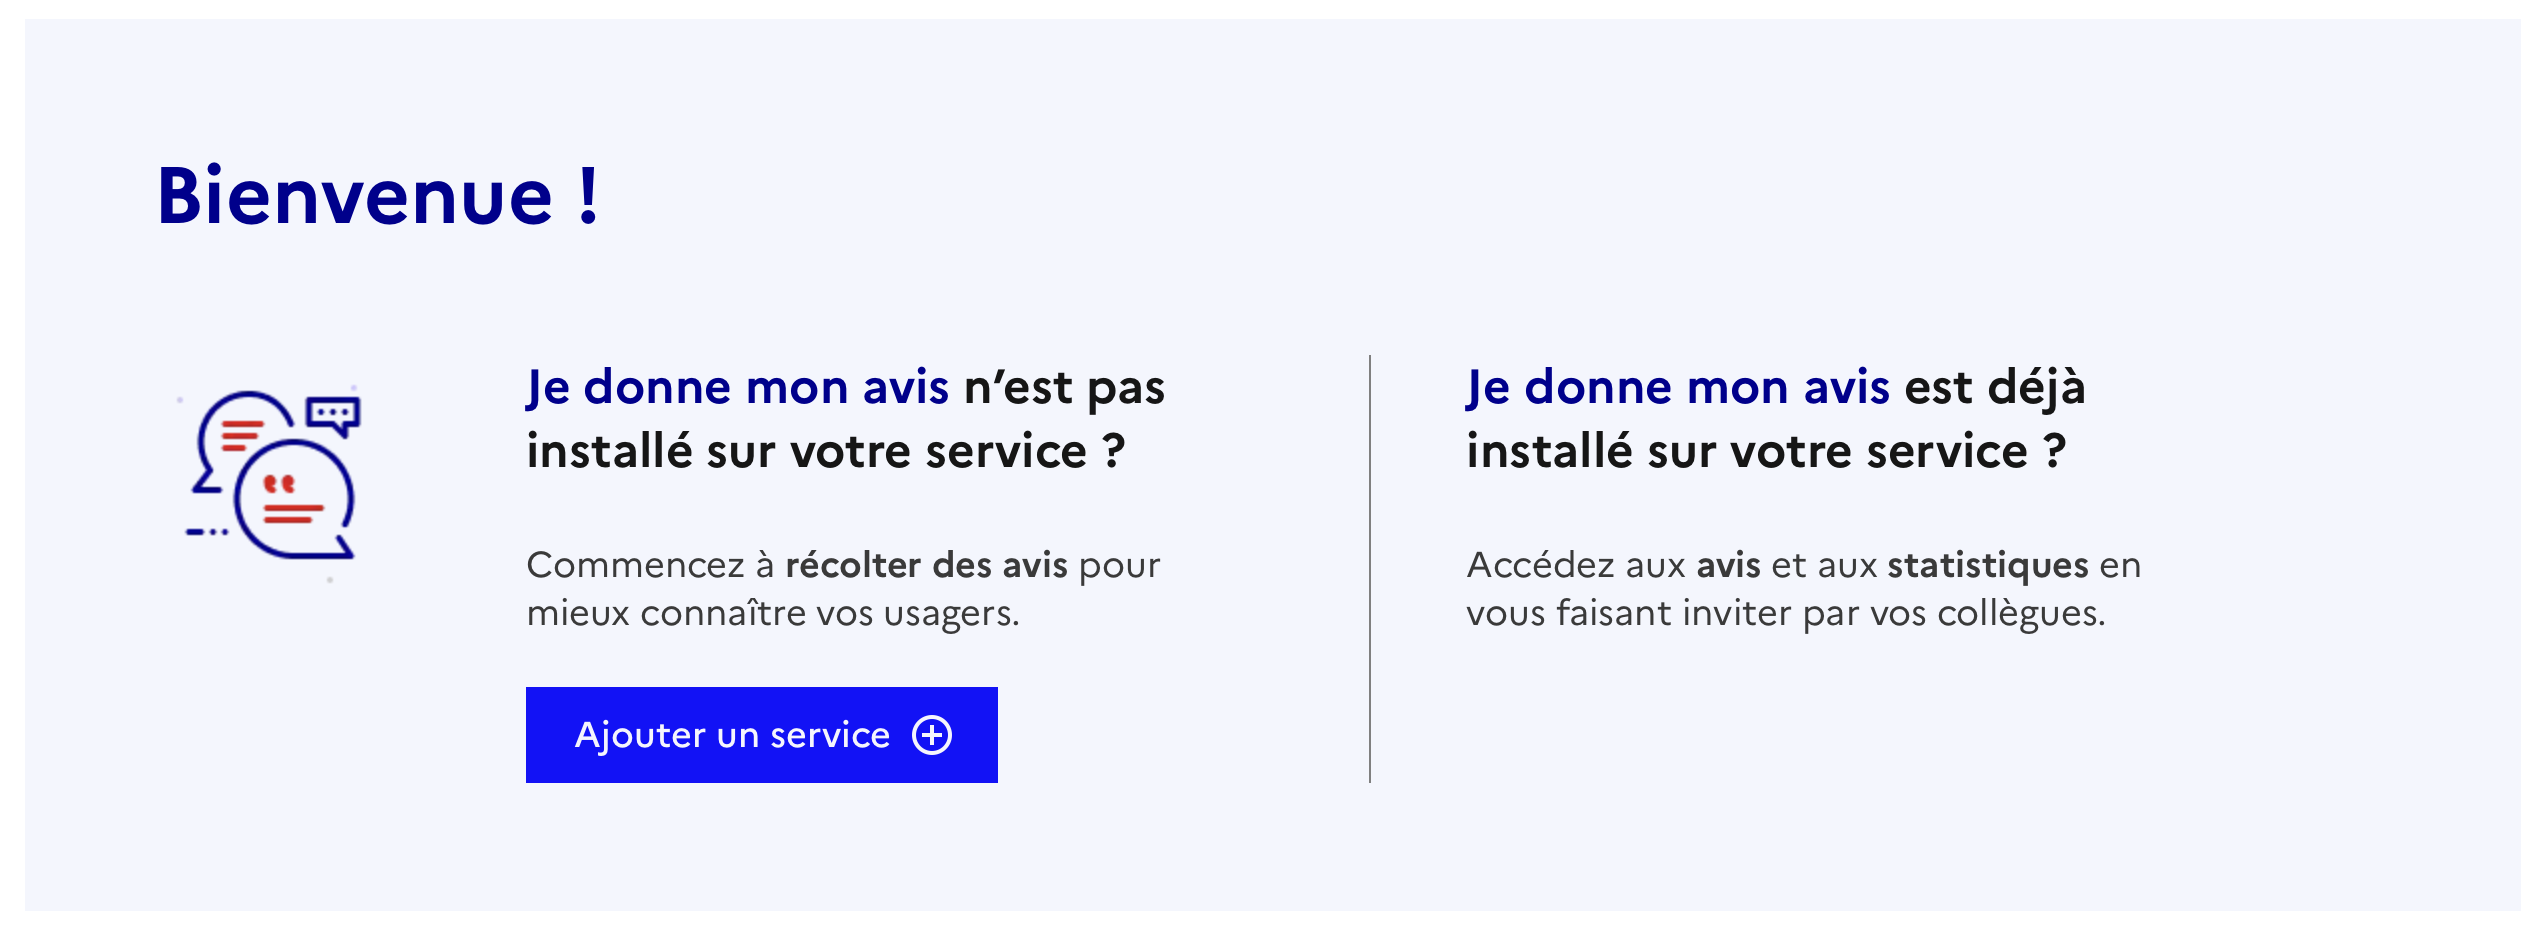Viewport: 2545px width, 942px height.
Task: Click the text "vous faisant inviter par vos collègues."
Action: tap(1785, 613)
